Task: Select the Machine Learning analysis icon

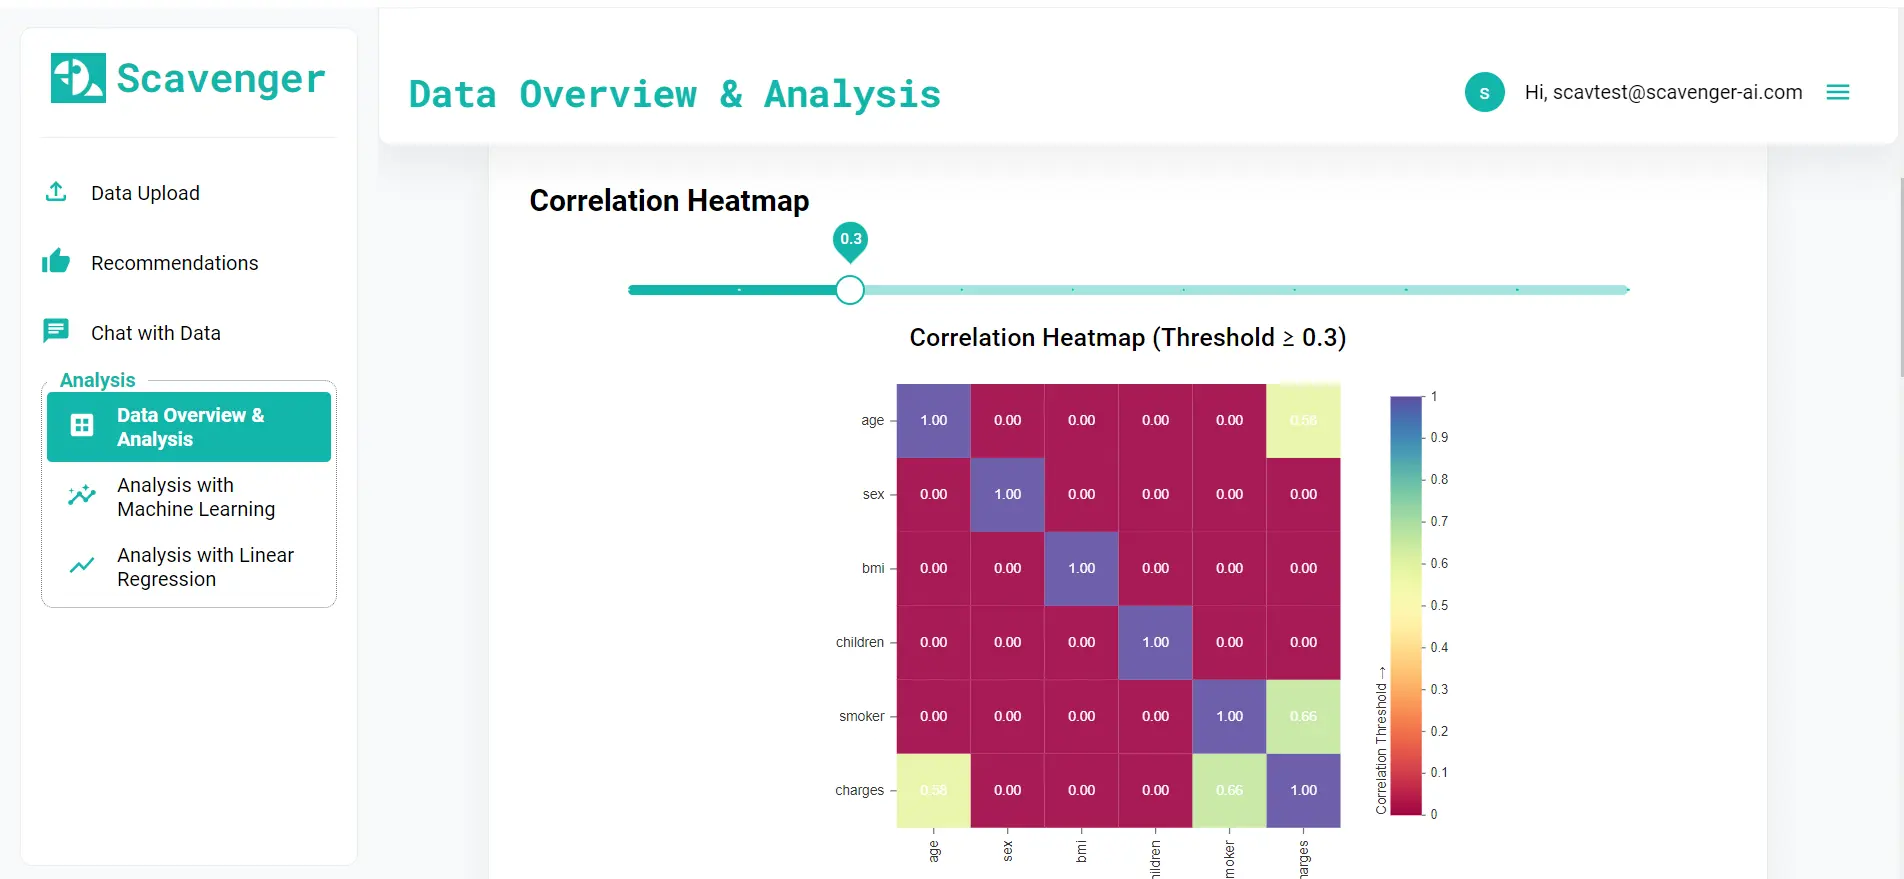Action: (82, 496)
